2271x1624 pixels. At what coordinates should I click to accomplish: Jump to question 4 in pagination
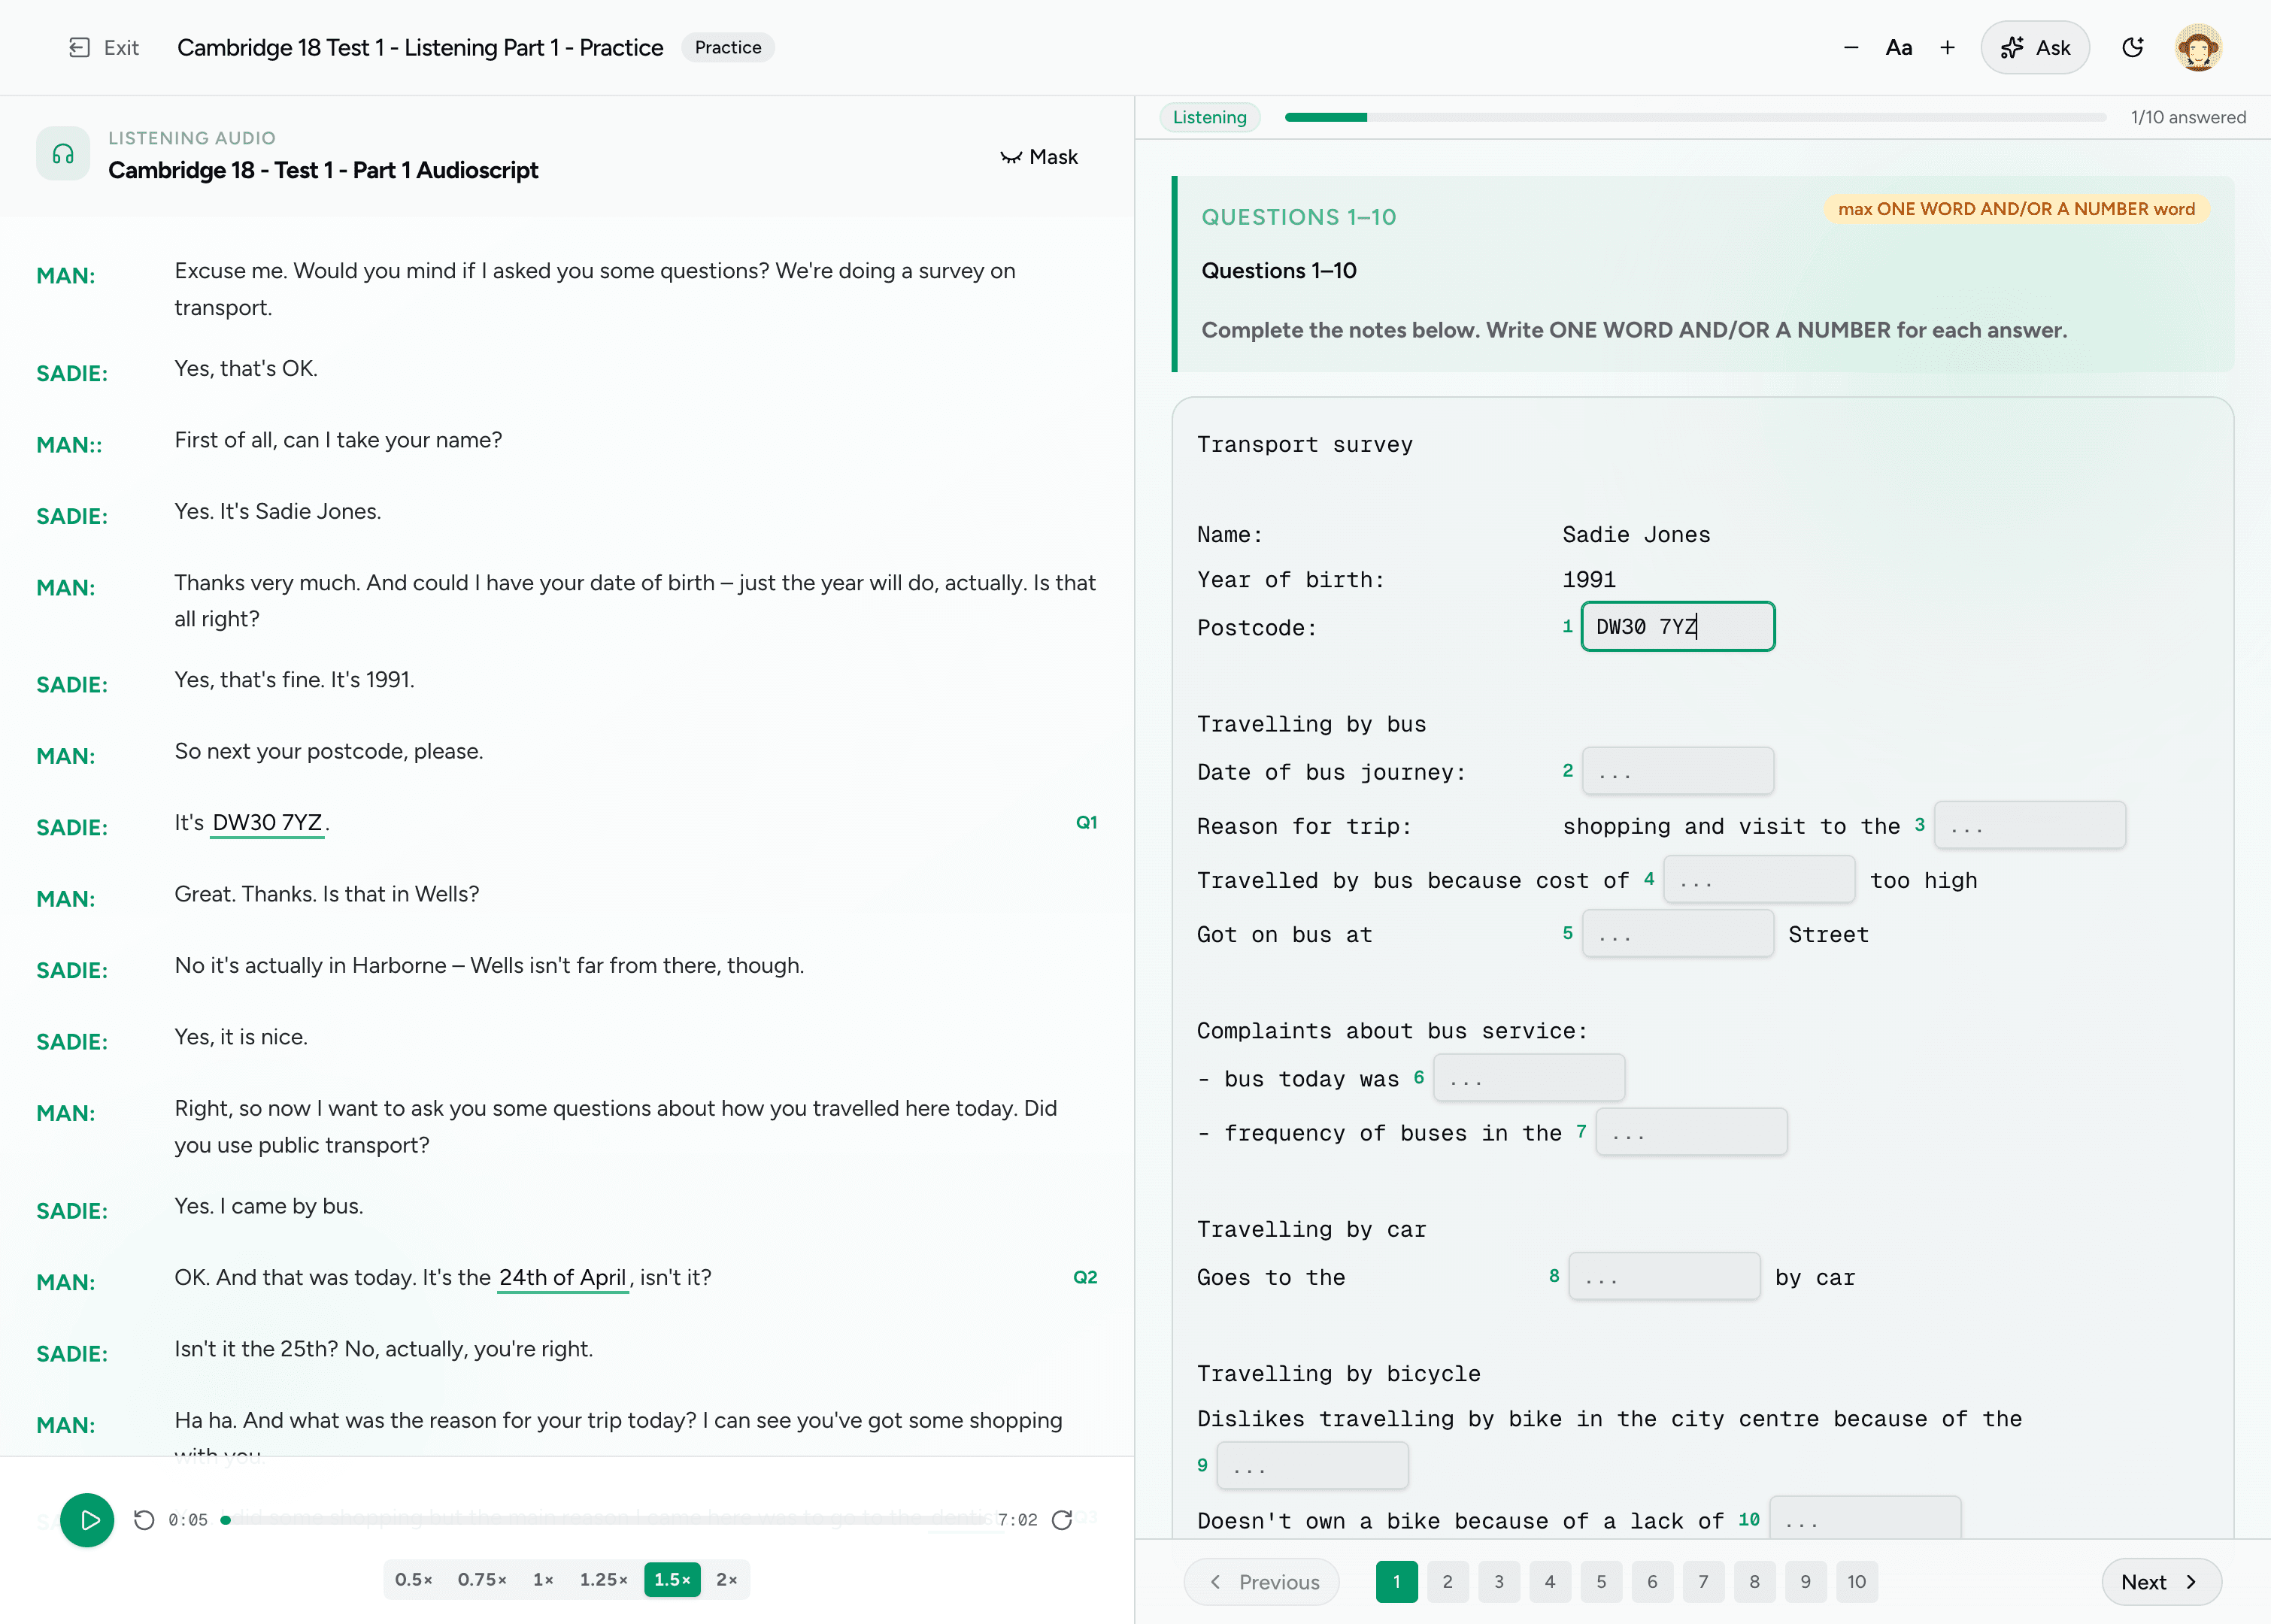click(1549, 1582)
